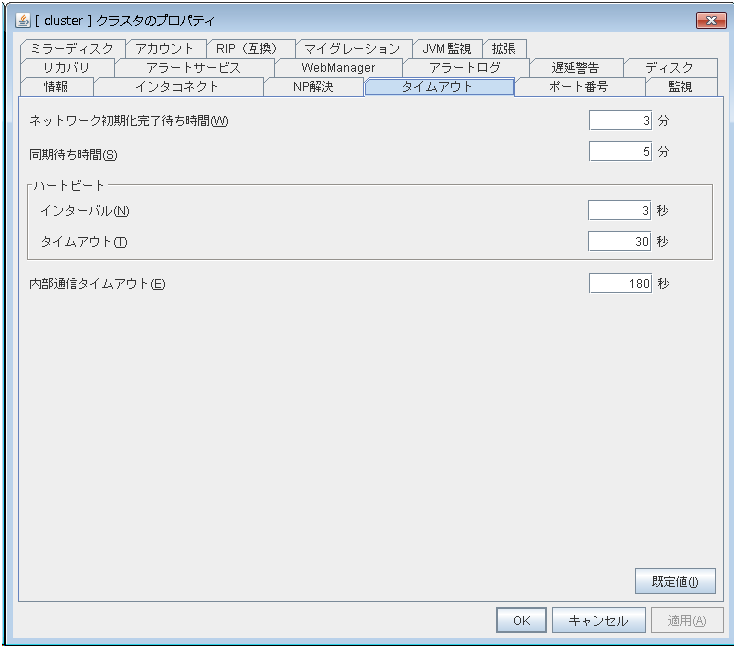Select the RIP（互換） tab

[x=251, y=48]
